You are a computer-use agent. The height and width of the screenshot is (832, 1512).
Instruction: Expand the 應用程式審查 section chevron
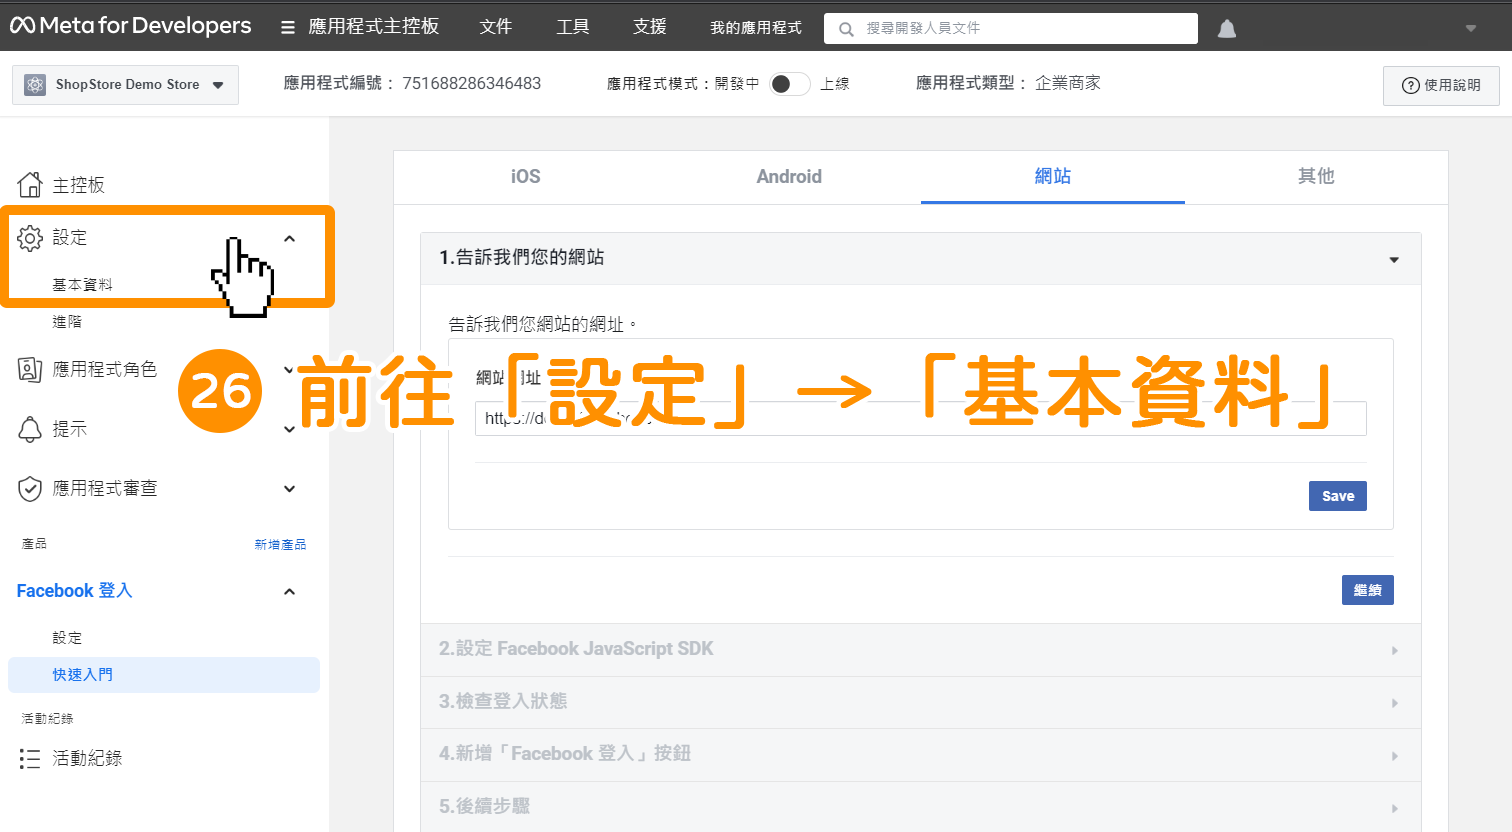(290, 489)
